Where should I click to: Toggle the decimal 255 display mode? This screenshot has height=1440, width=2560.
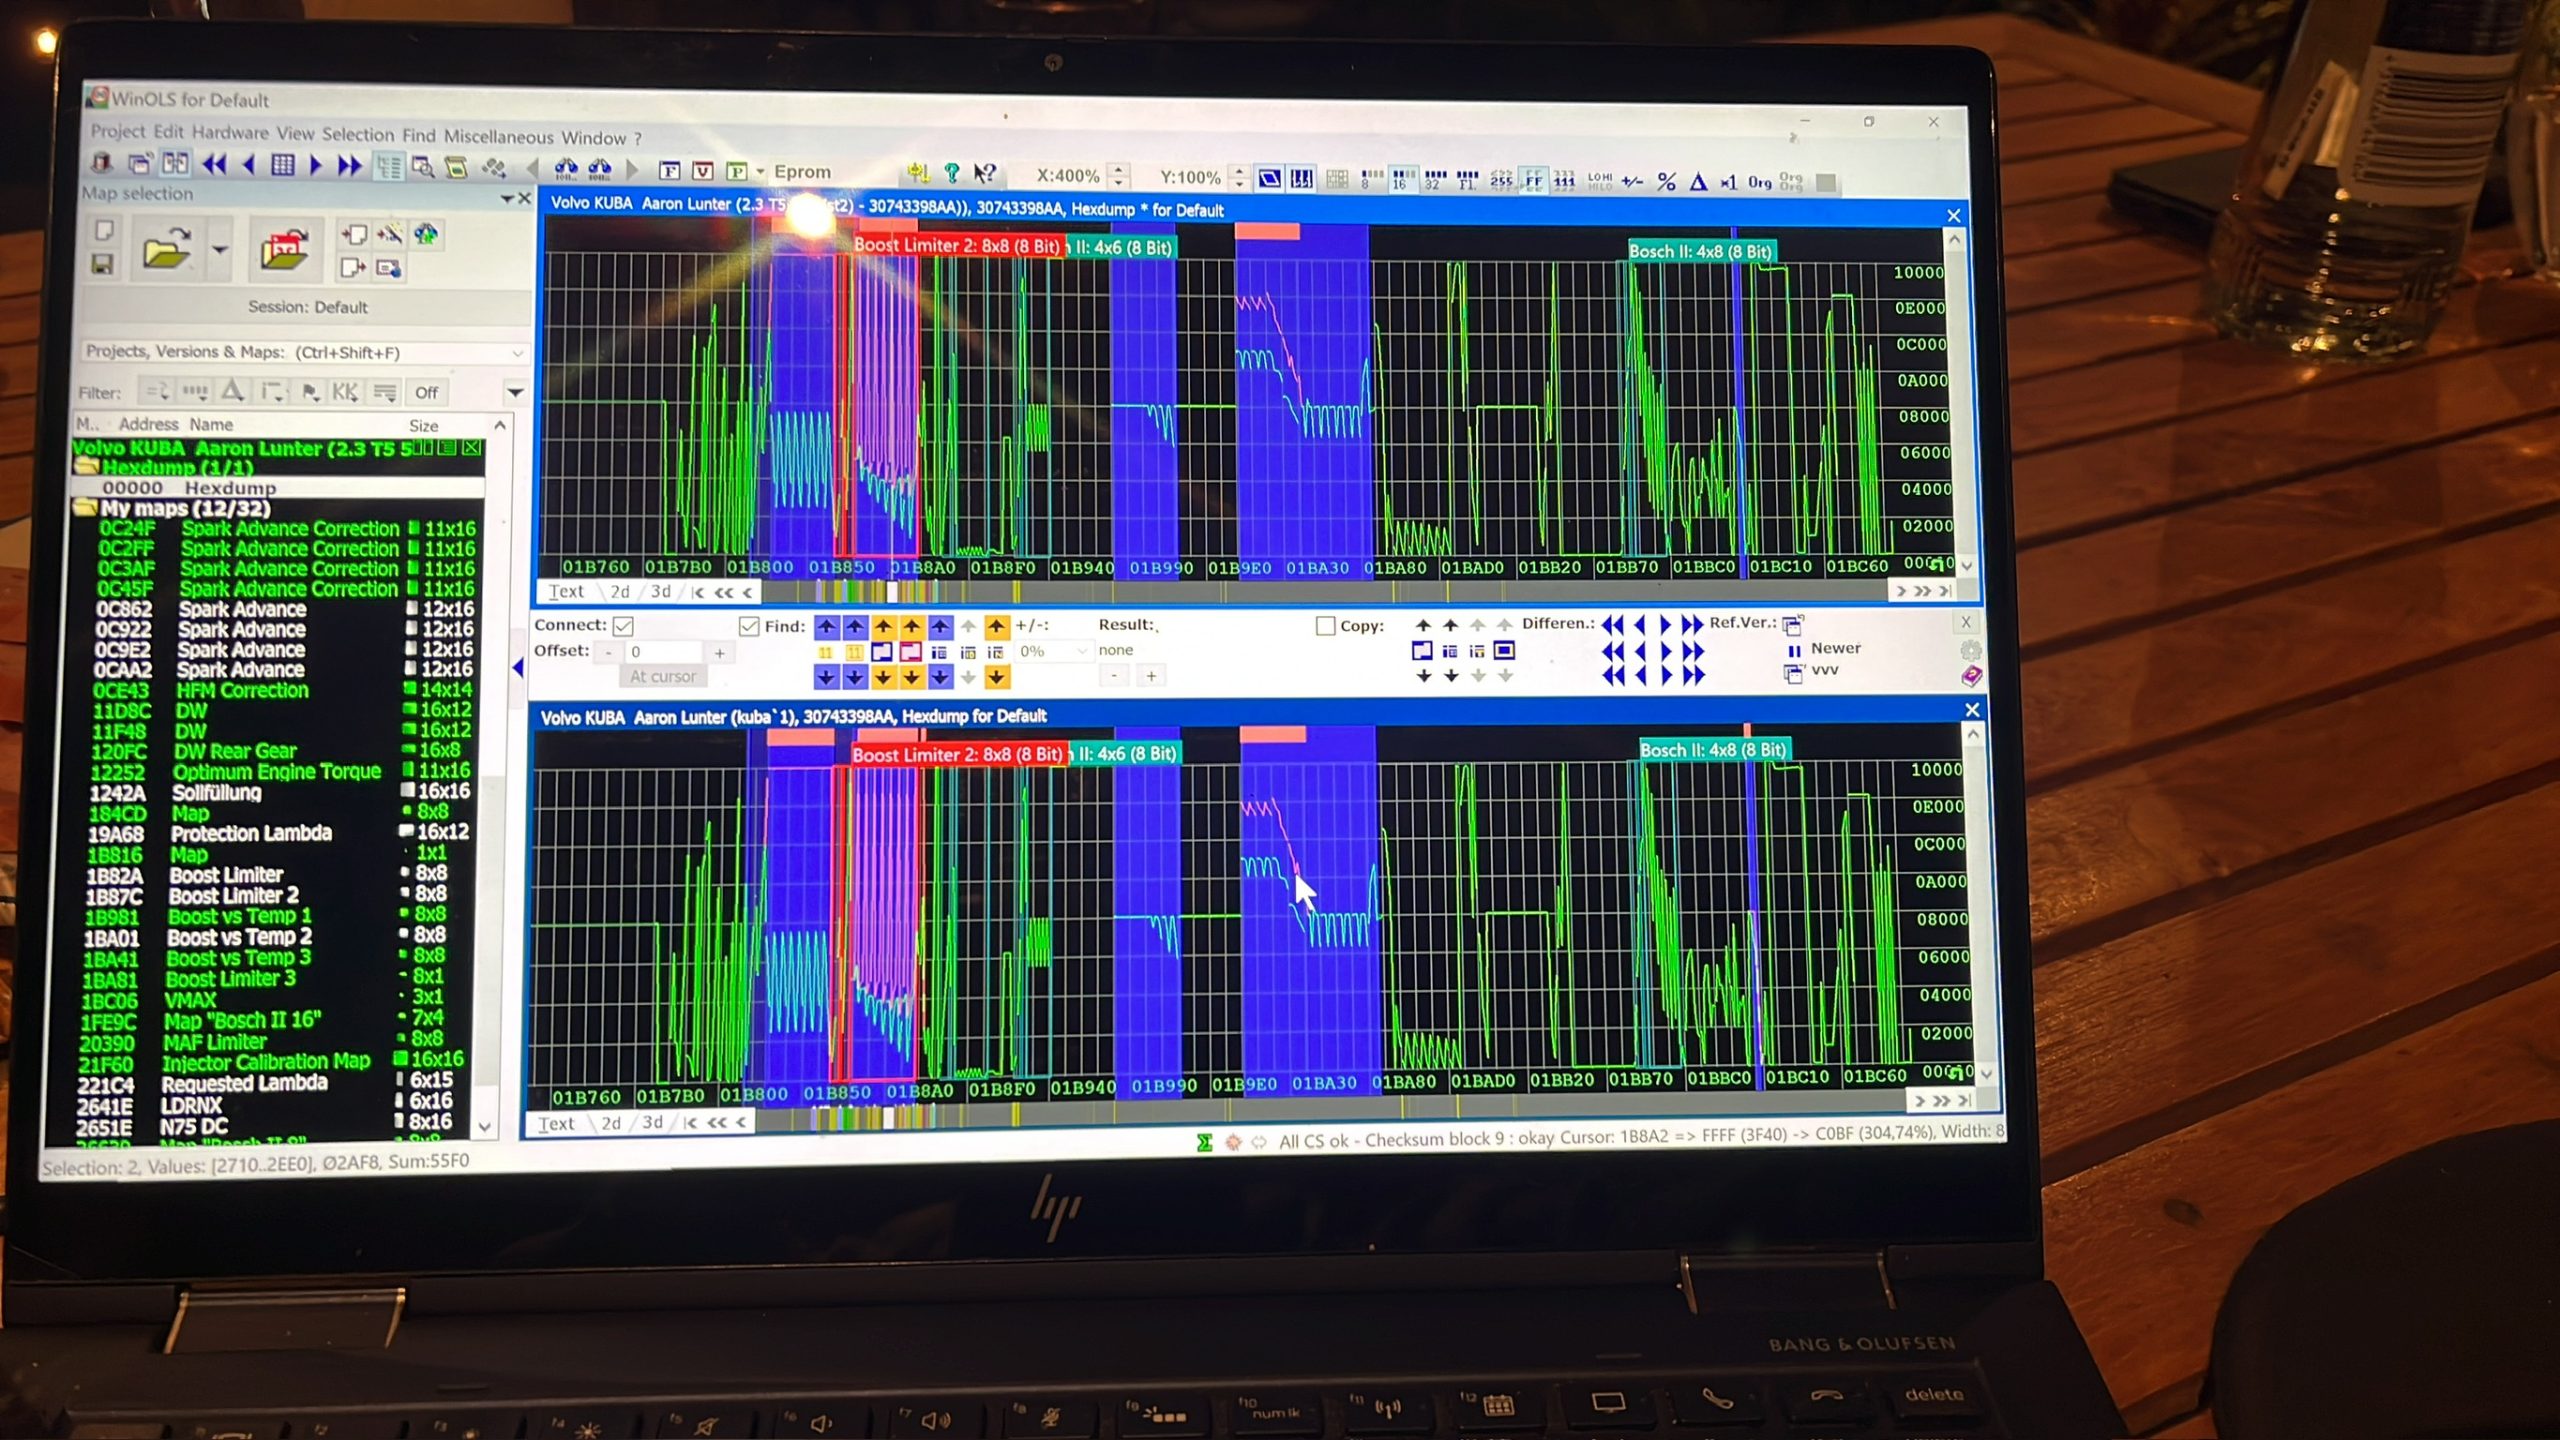(1501, 180)
